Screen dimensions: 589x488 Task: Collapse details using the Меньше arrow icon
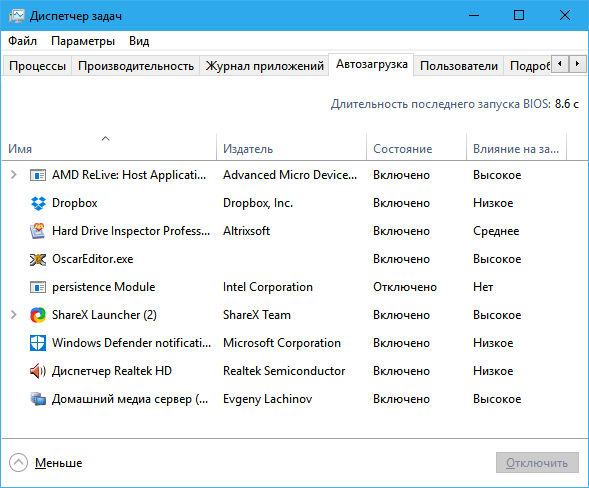click(18, 462)
